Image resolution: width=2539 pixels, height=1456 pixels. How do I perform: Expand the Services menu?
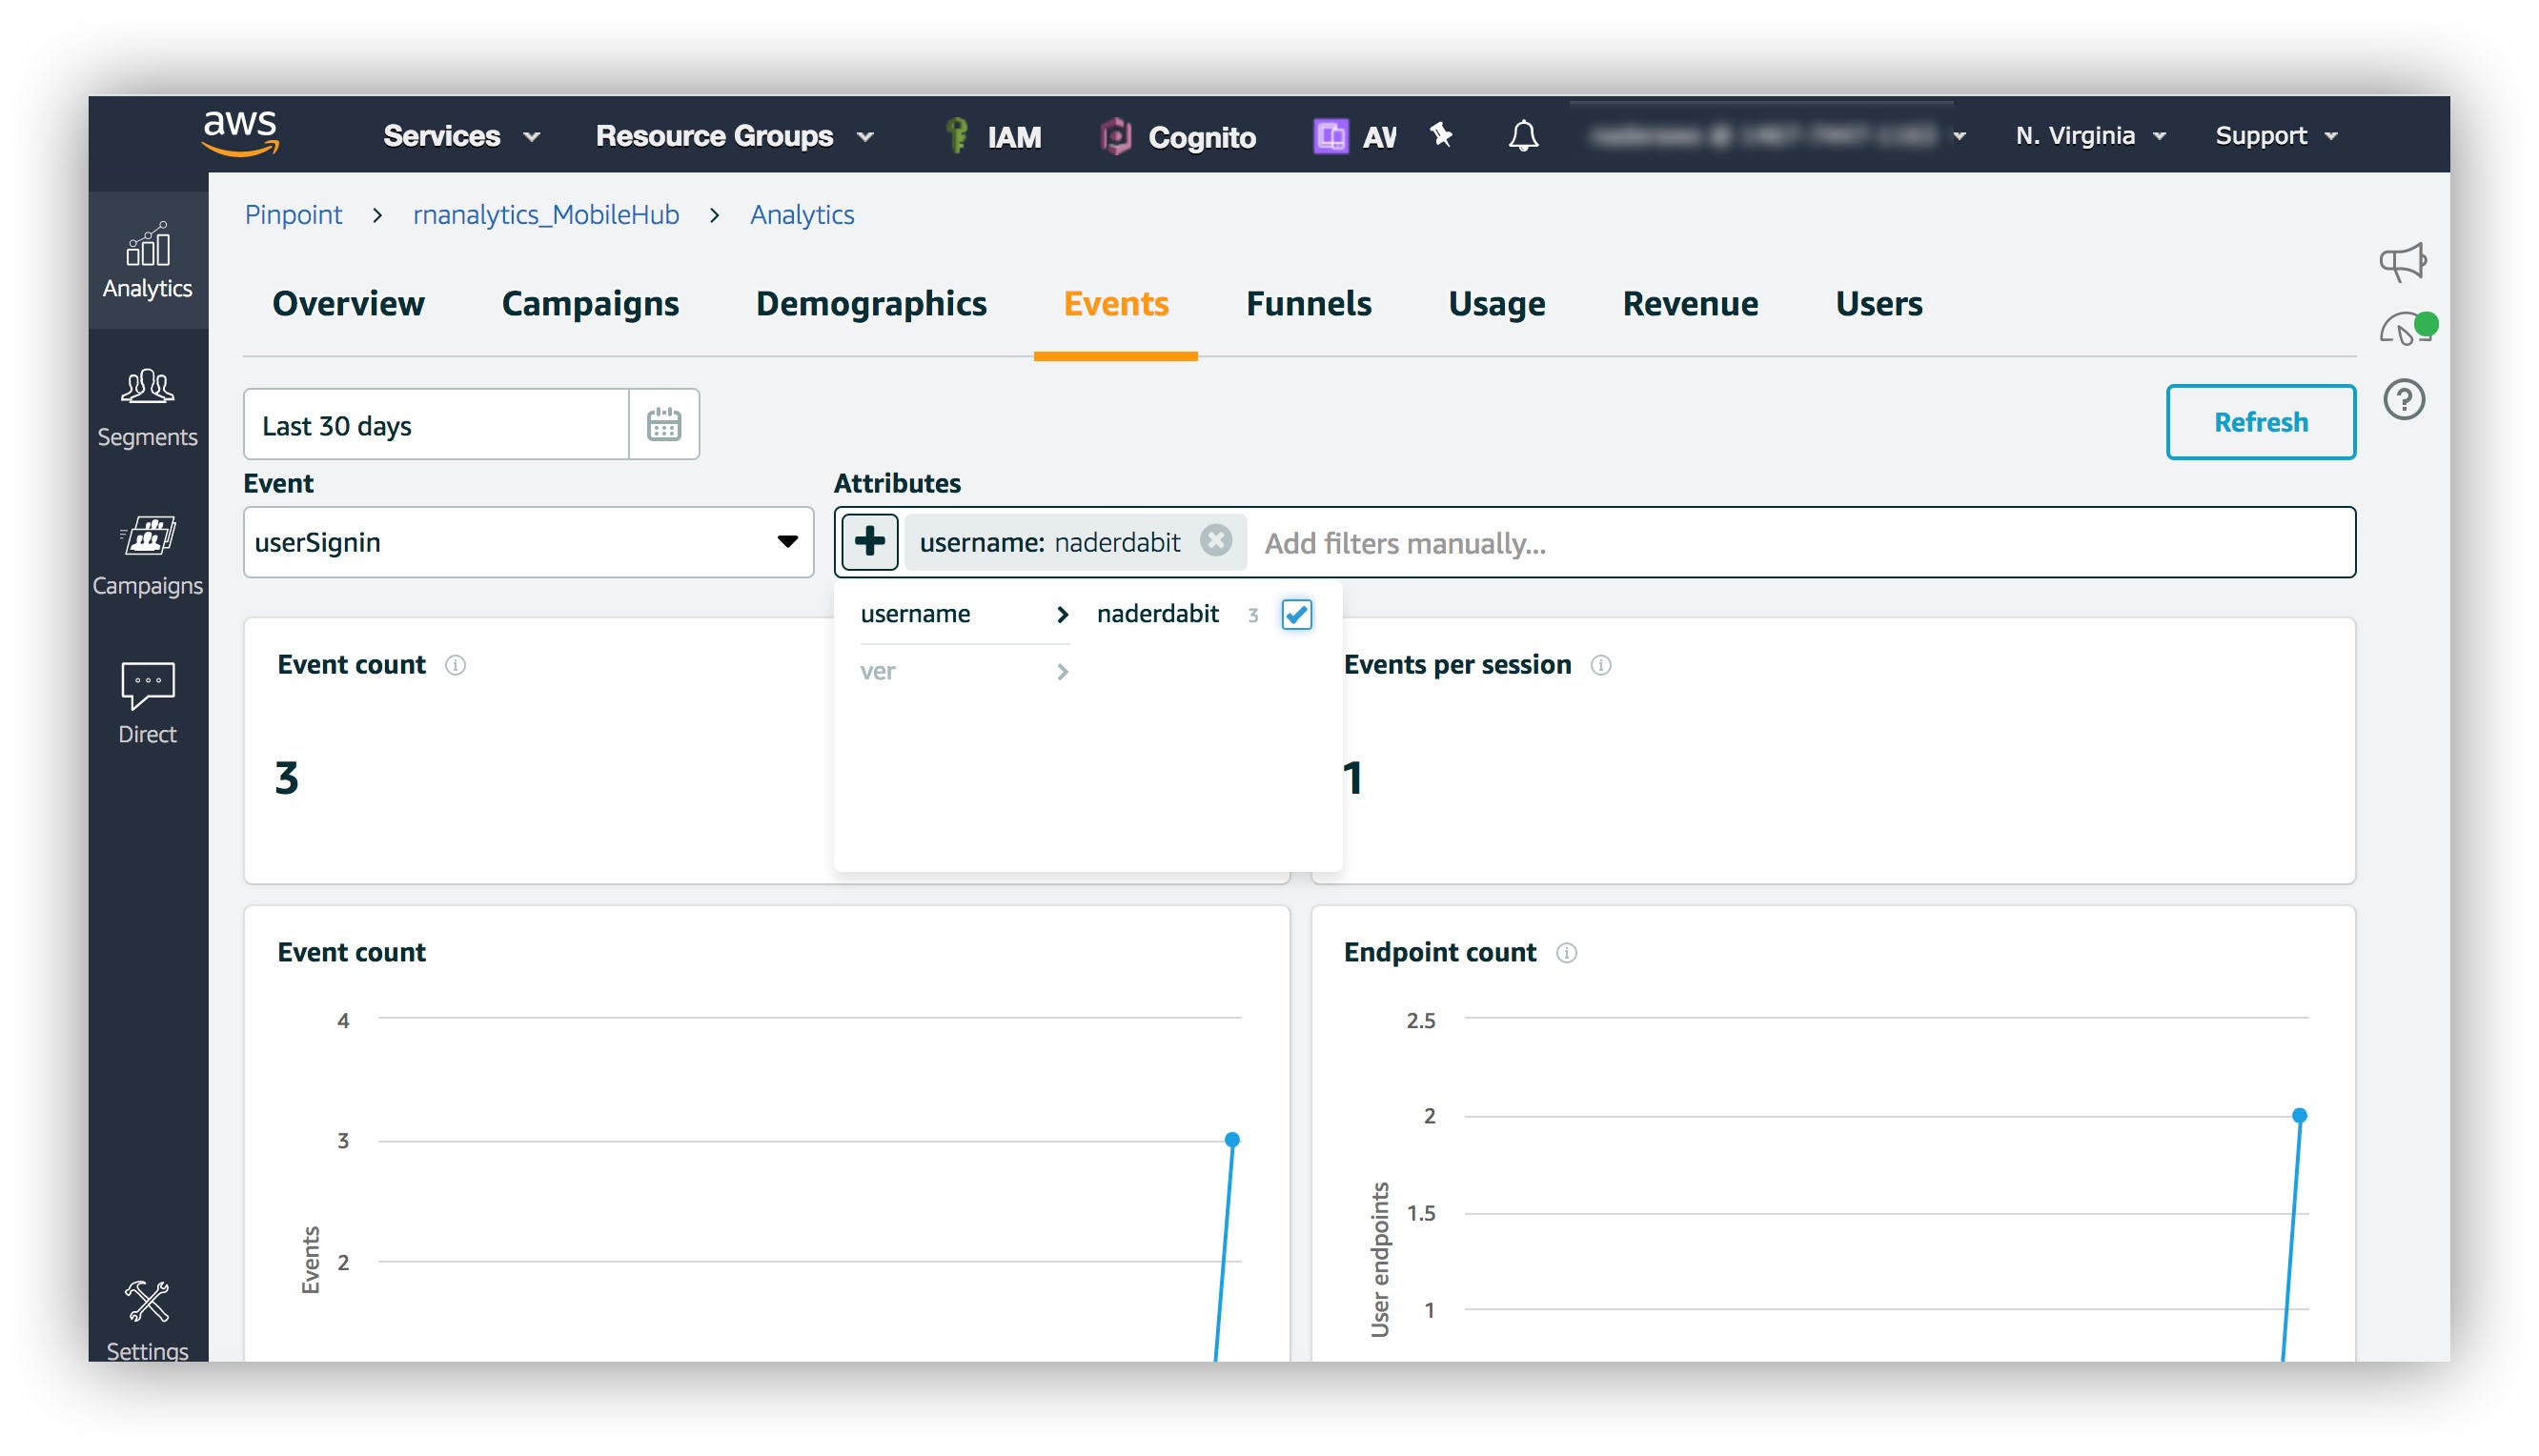[460, 136]
